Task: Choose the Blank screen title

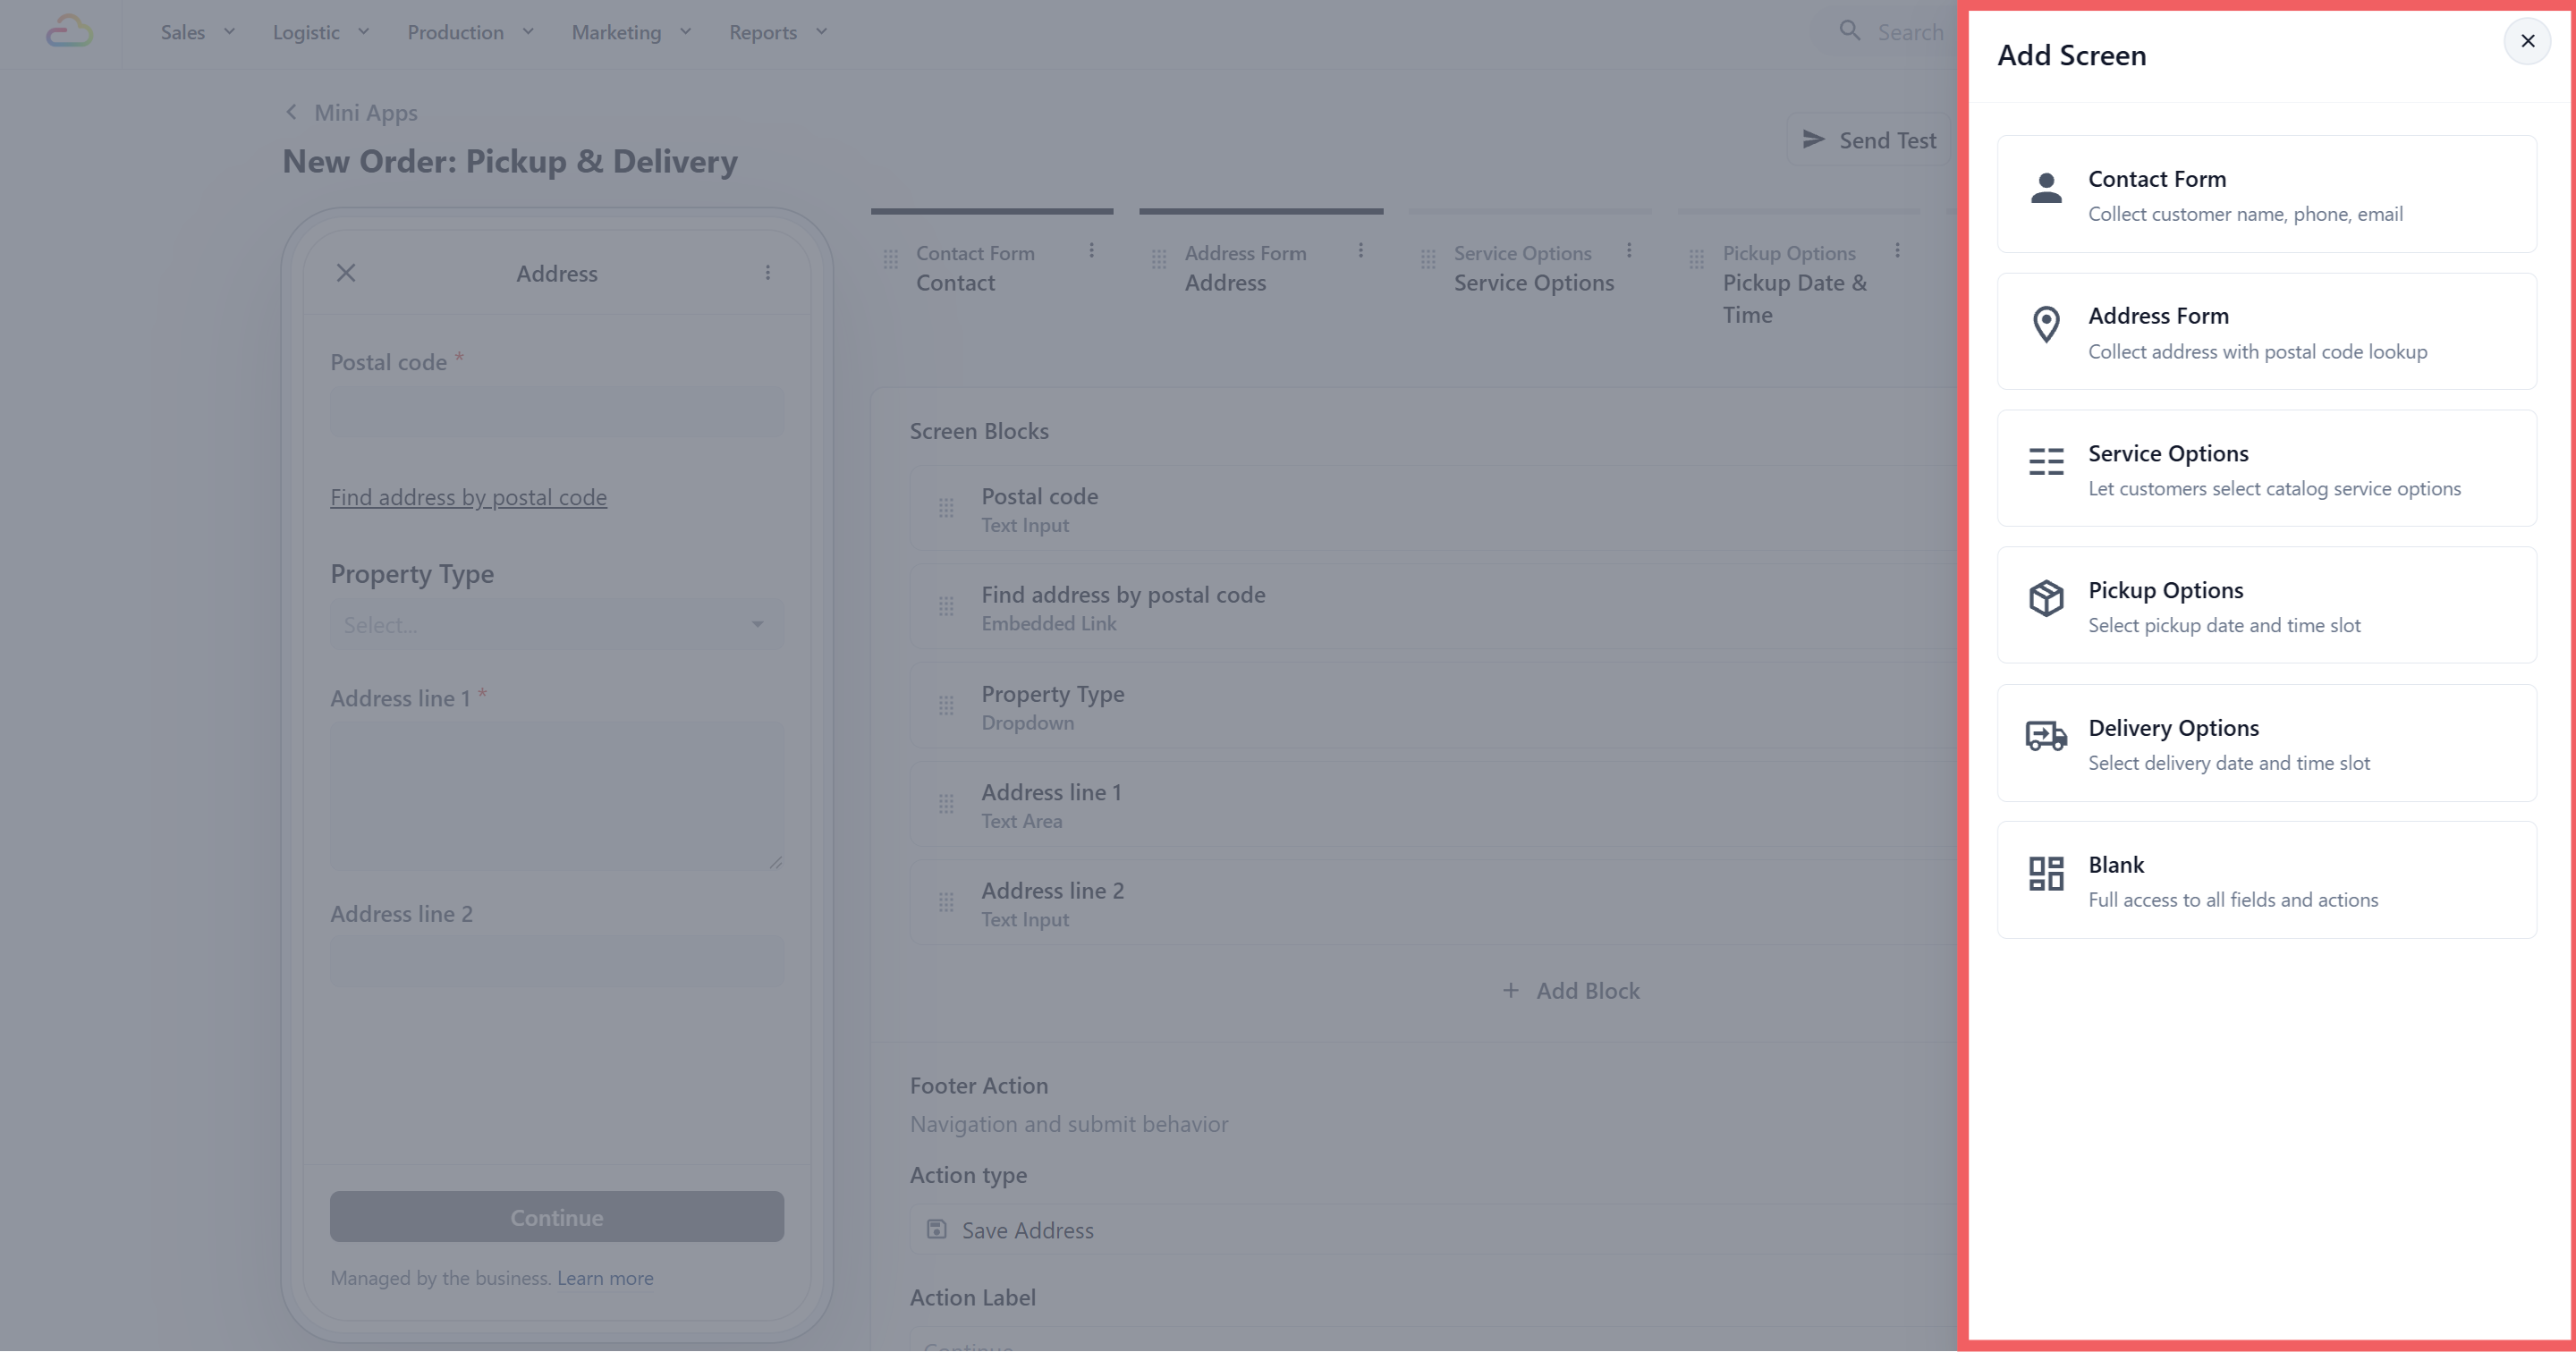Action: tap(2116, 865)
